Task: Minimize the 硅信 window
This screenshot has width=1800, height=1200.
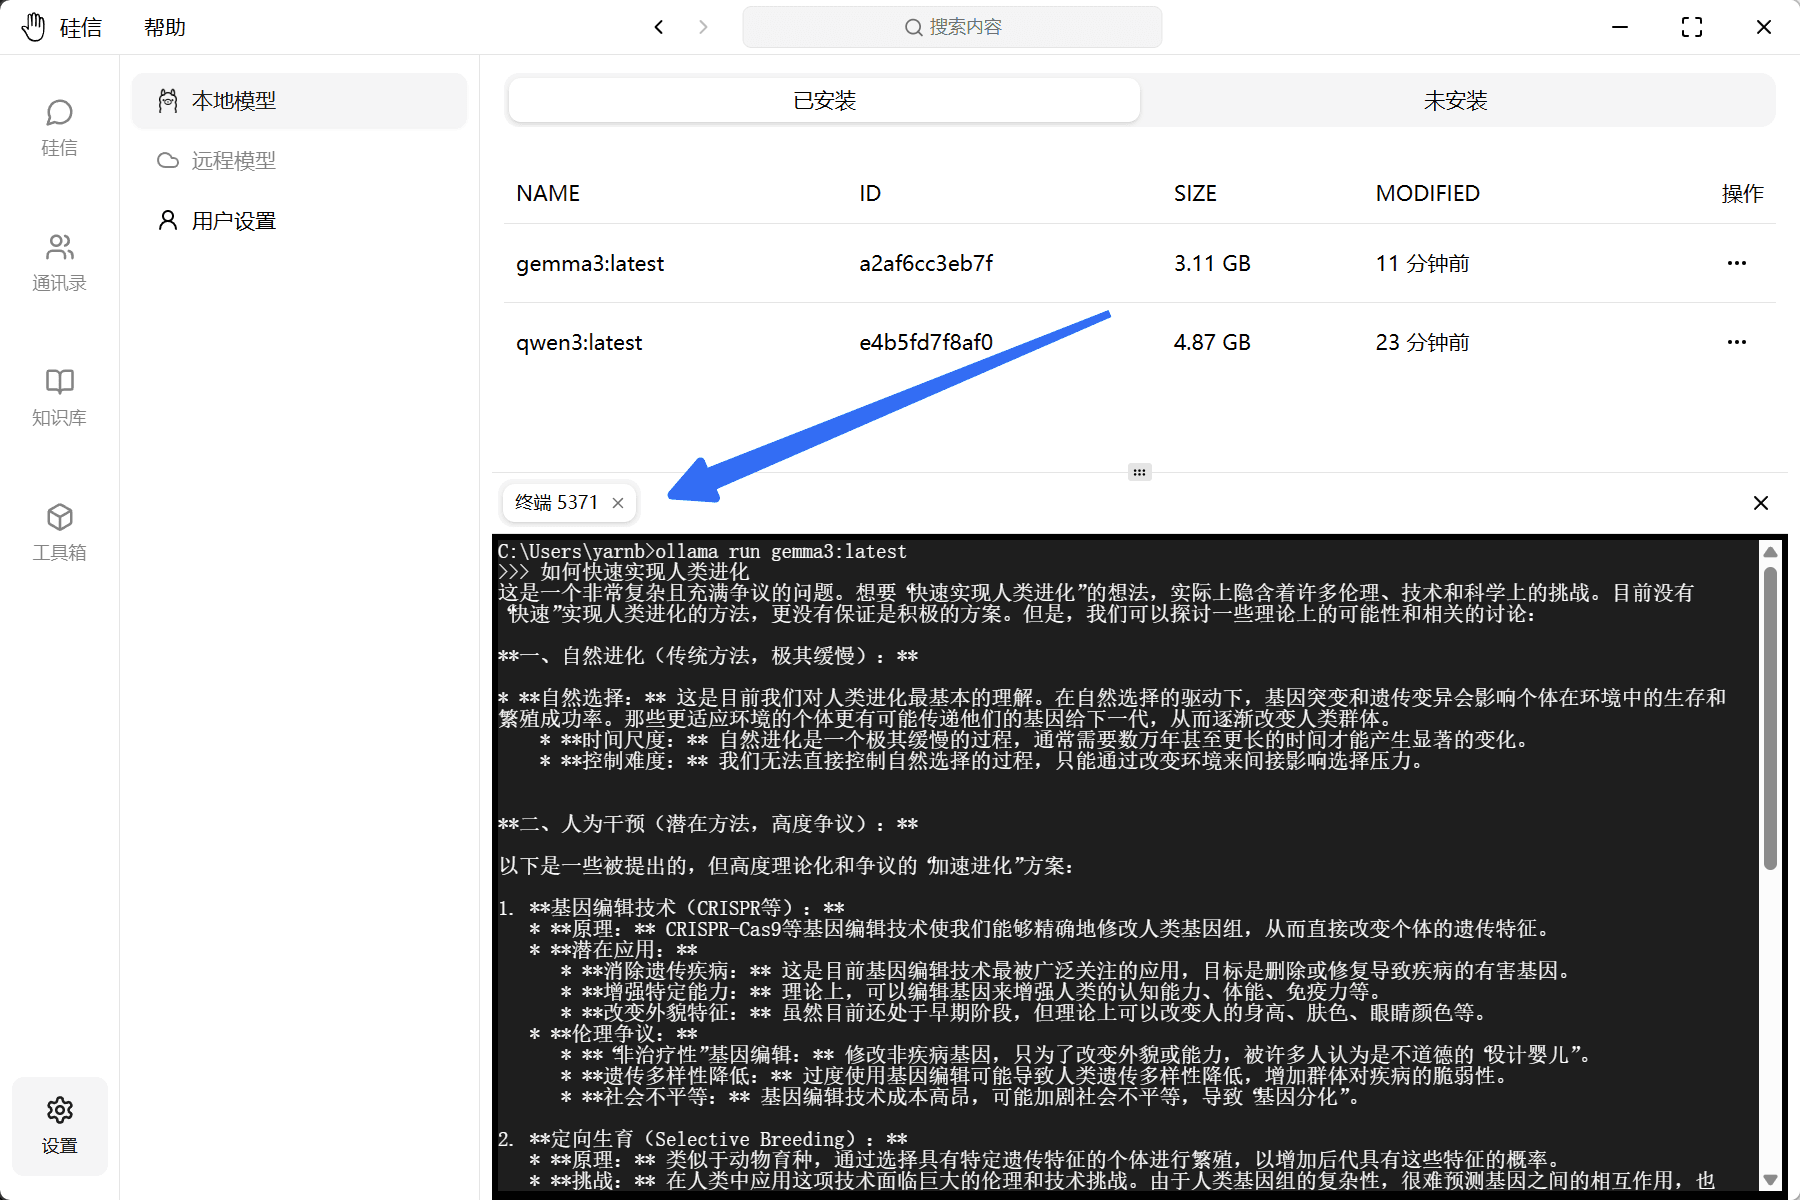Action: pyautogui.click(x=1620, y=27)
